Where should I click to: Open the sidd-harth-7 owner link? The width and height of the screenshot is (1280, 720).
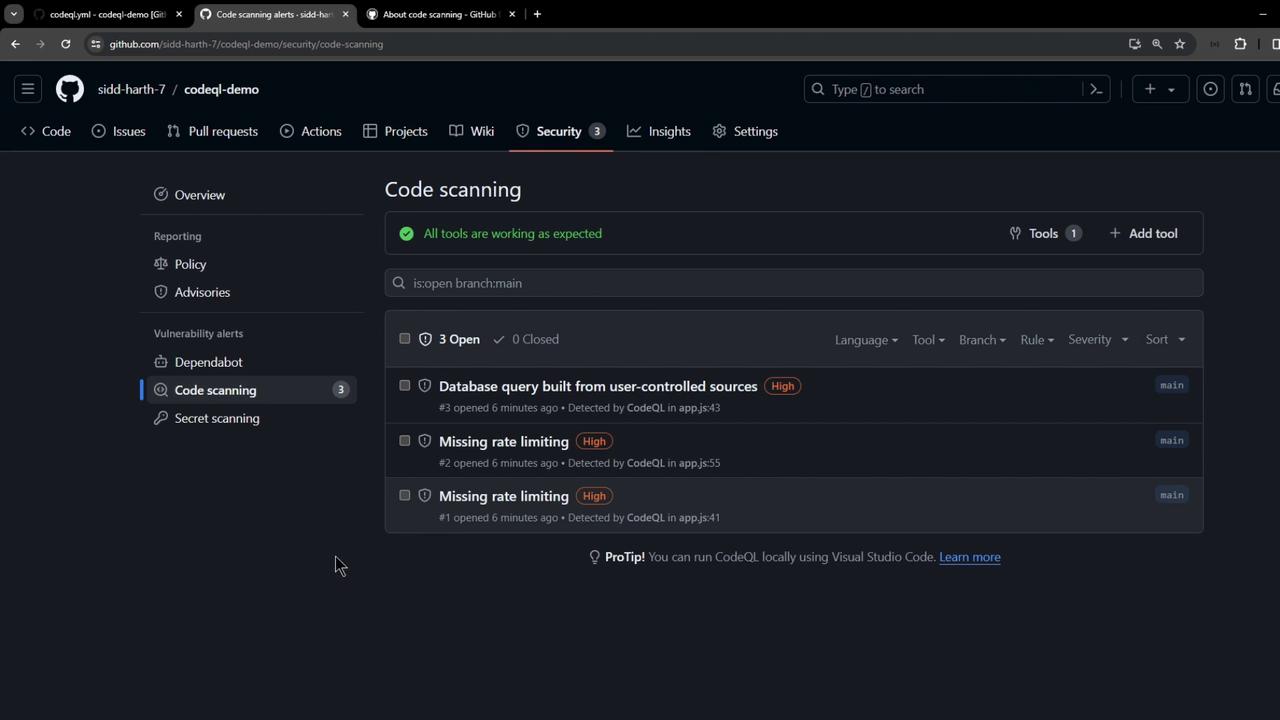pos(132,89)
